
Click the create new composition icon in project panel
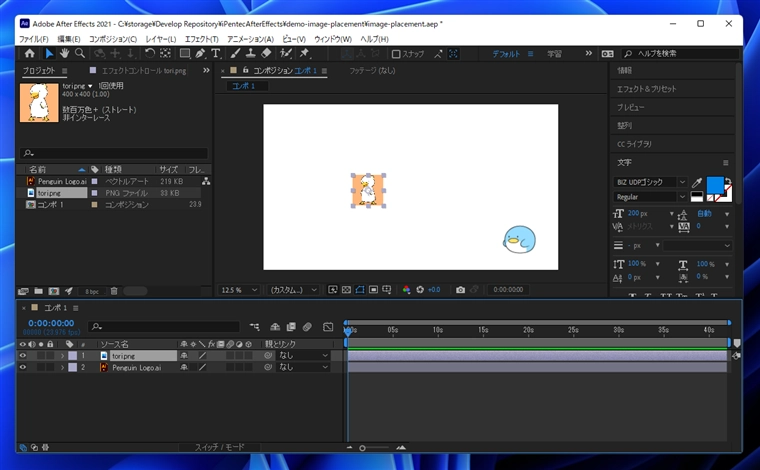pos(54,291)
